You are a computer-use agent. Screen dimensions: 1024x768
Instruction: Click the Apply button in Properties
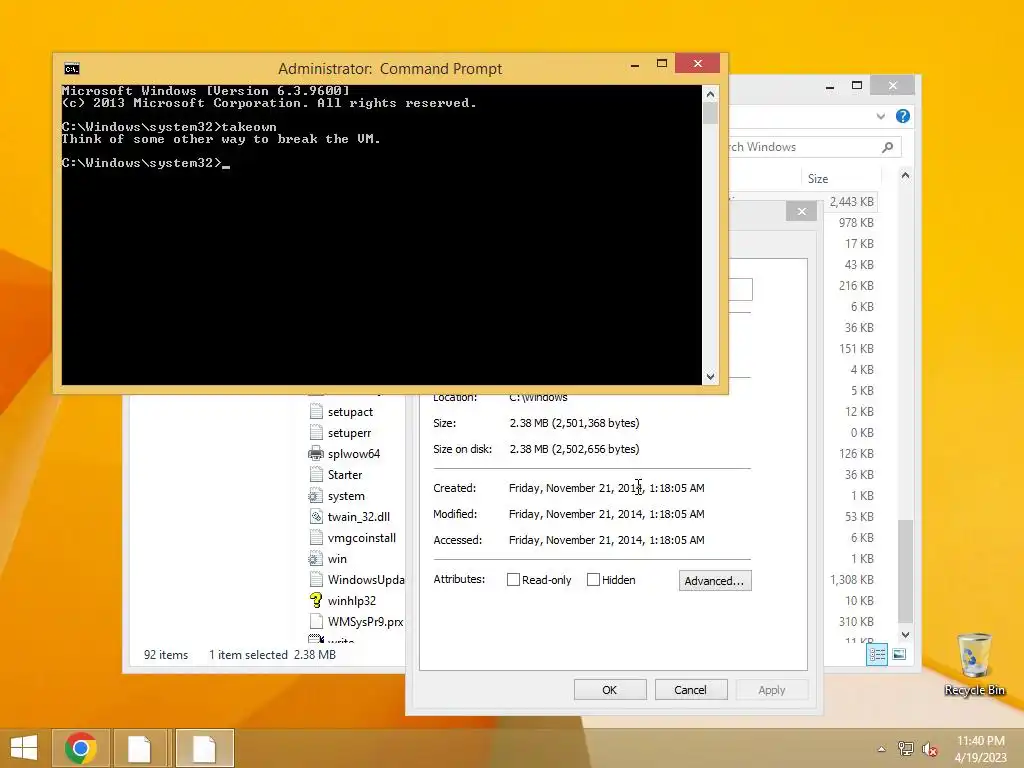coord(772,690)
